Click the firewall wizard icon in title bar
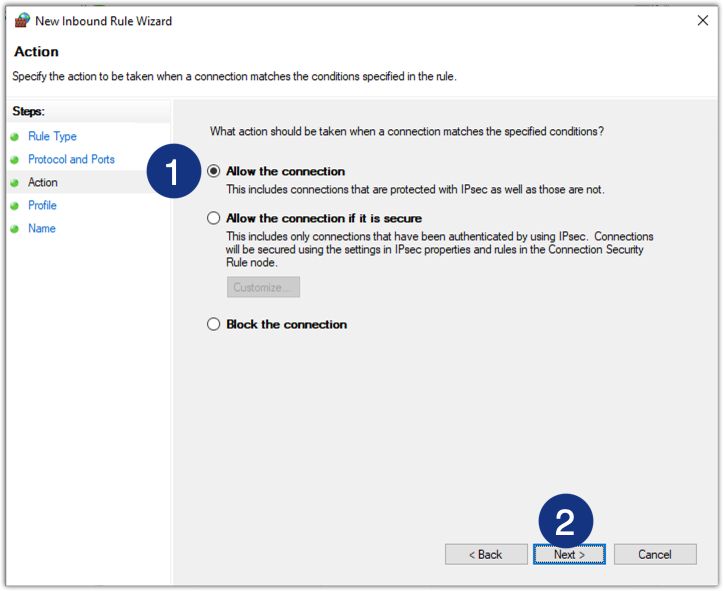Screen dimensions: 723x591 point(22,21)
